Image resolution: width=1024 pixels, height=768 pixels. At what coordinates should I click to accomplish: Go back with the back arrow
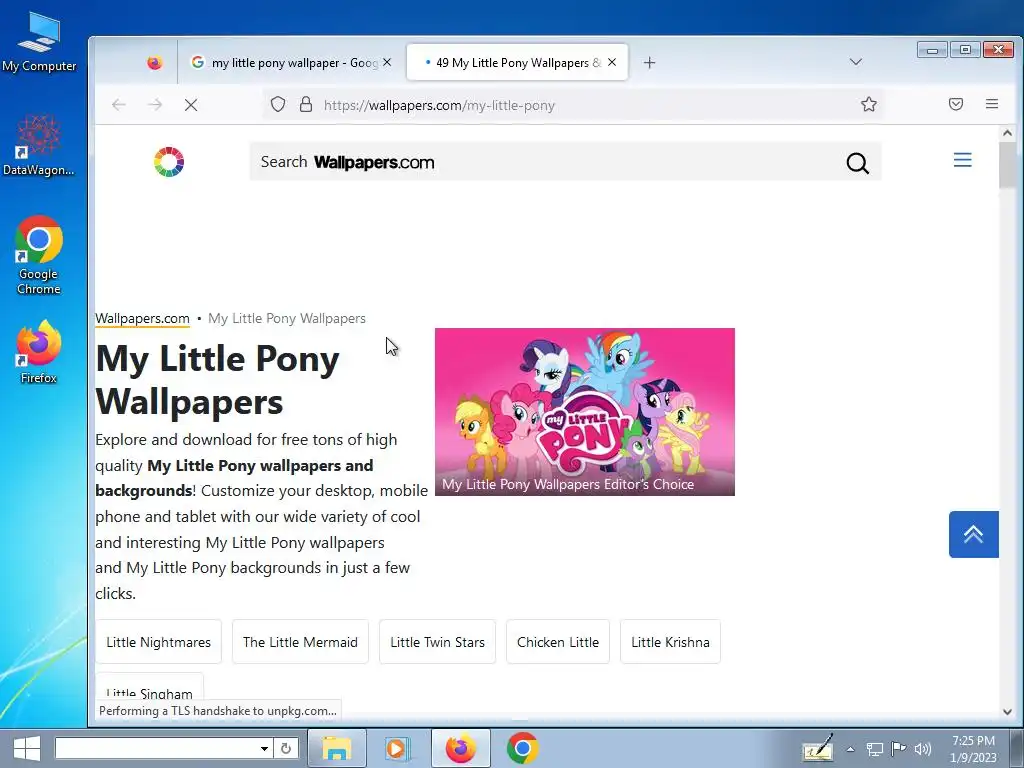(118, 104)
